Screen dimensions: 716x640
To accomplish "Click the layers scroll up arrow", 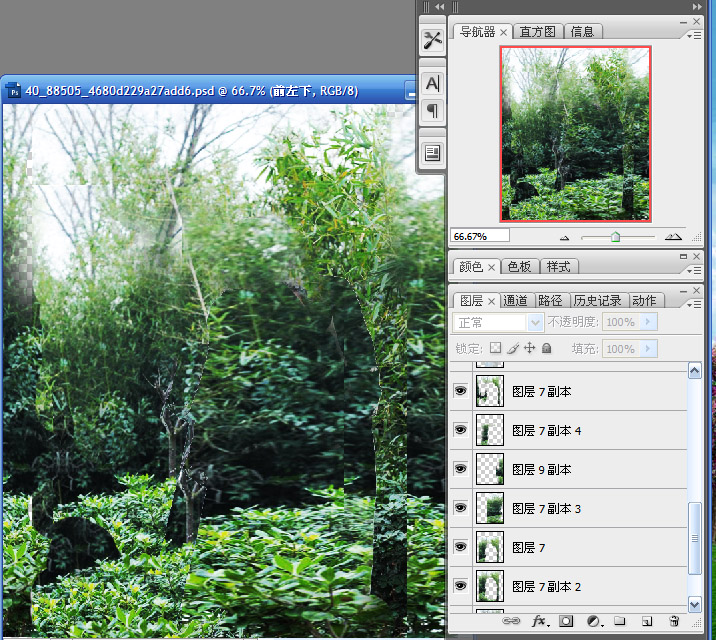I will point(695,371).
